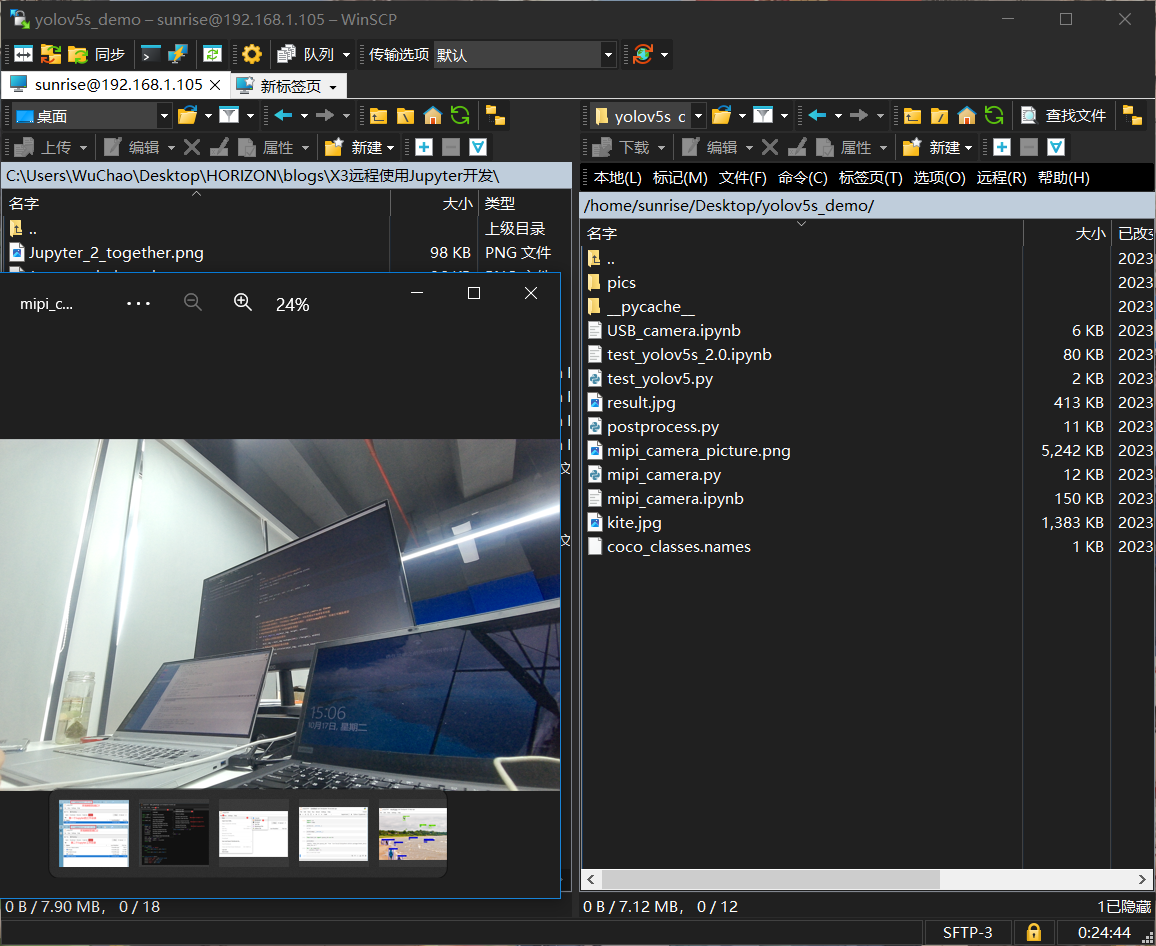The height and width of the screenshot is (946, 1156).
Task: Open the 传输选项 preset dropdown
Action: pyautogui.click(x=607, y=55)
